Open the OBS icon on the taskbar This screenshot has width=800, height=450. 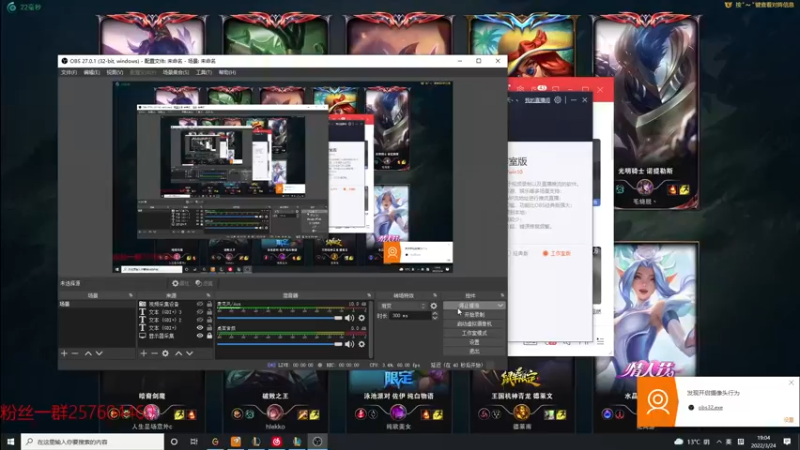[x=317, y=441]
